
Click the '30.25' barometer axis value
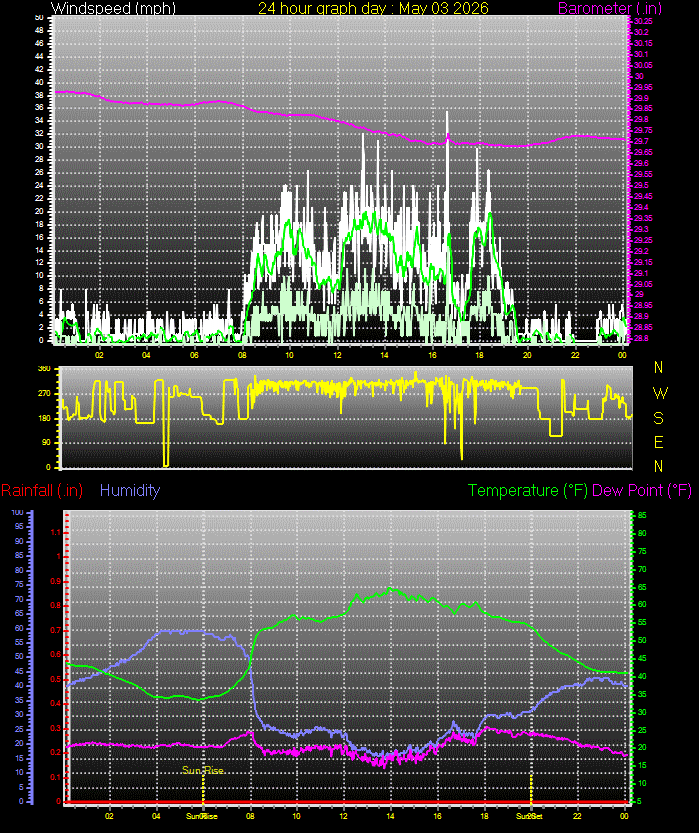(x=643, y=21)
